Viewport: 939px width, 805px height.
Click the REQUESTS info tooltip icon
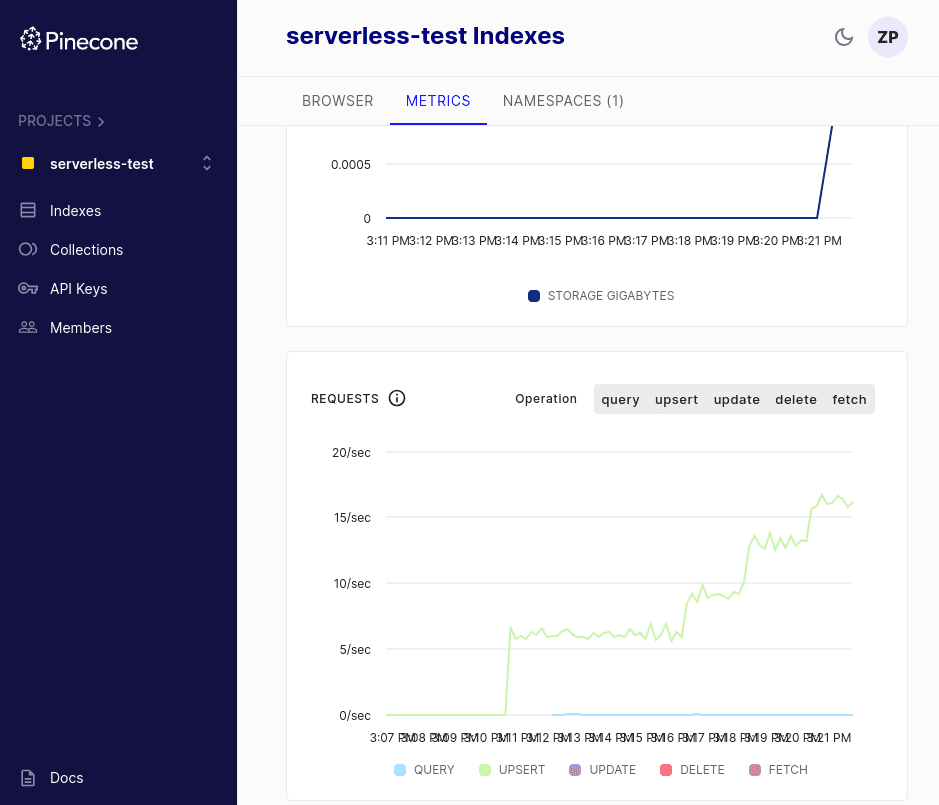pos(397,398)
